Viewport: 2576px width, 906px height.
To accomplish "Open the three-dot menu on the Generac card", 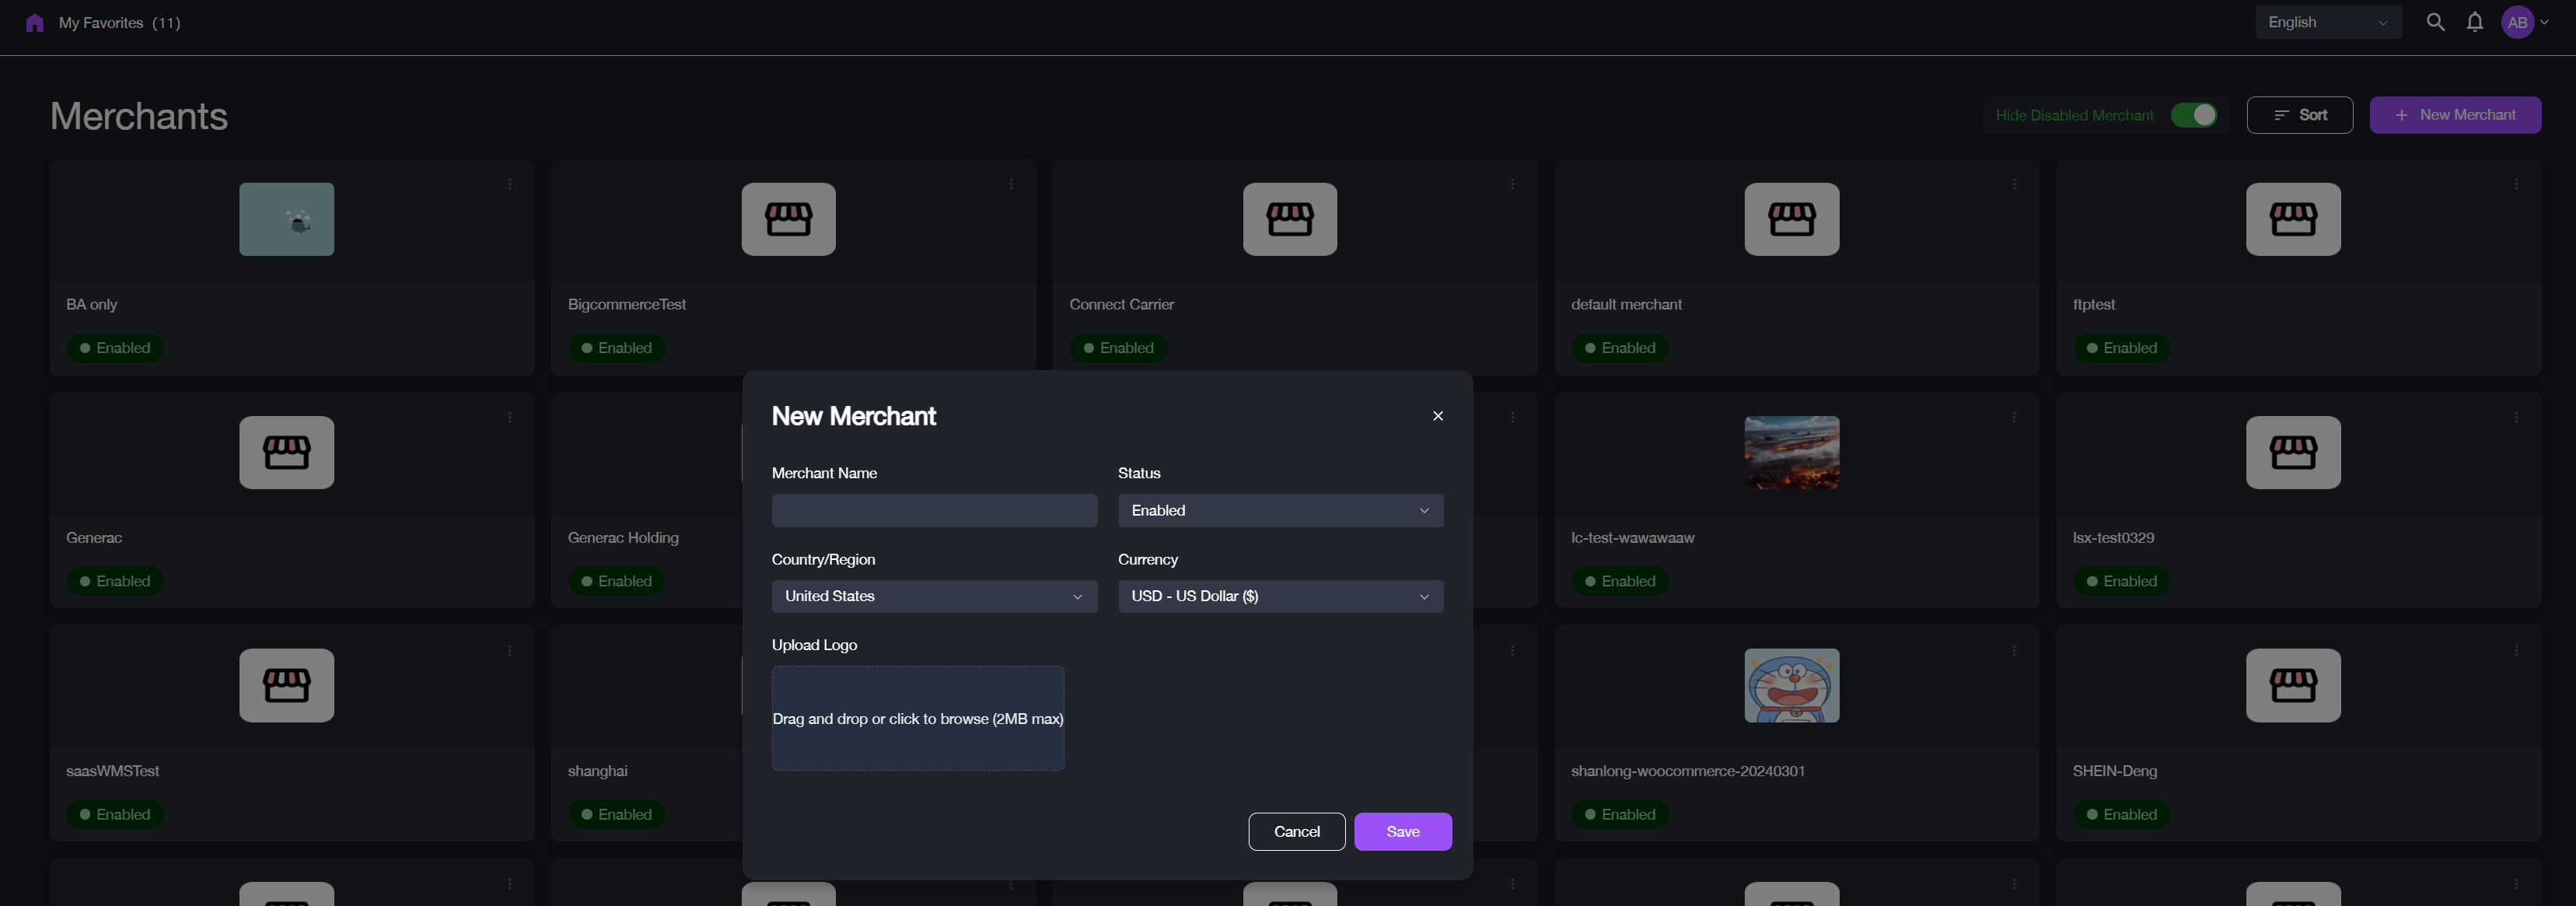I will pos(510,417).
